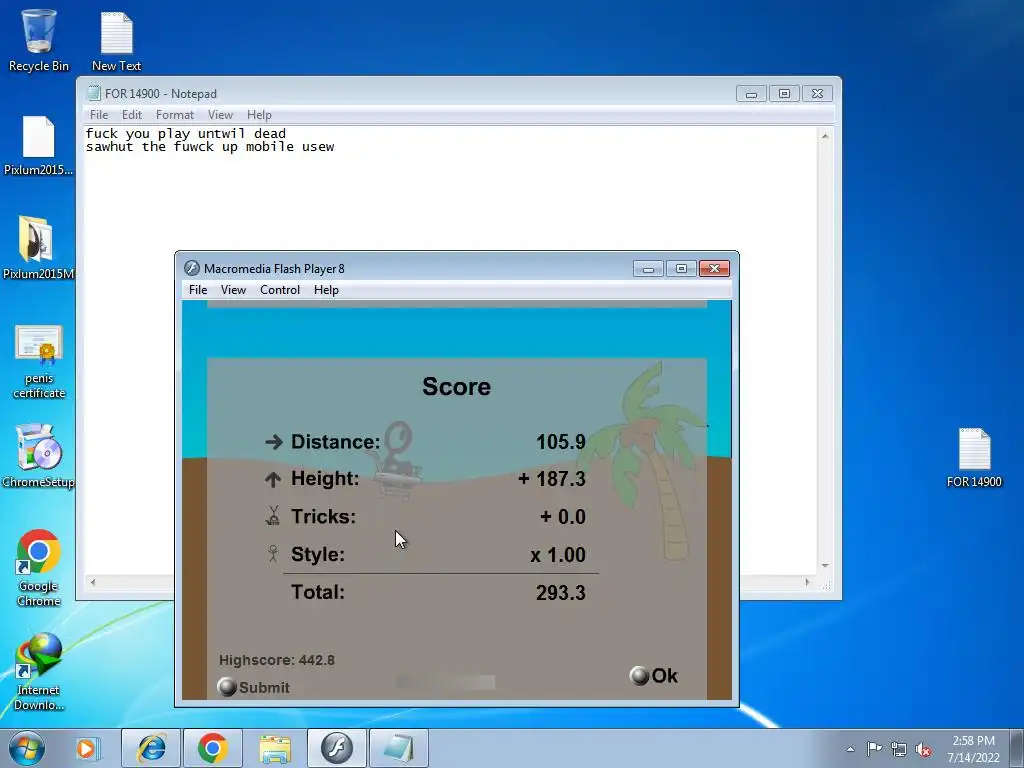This screenshot has height=768, width=1024.
Task: Click the Total value 293.3
Action: [x=560, y=592]
